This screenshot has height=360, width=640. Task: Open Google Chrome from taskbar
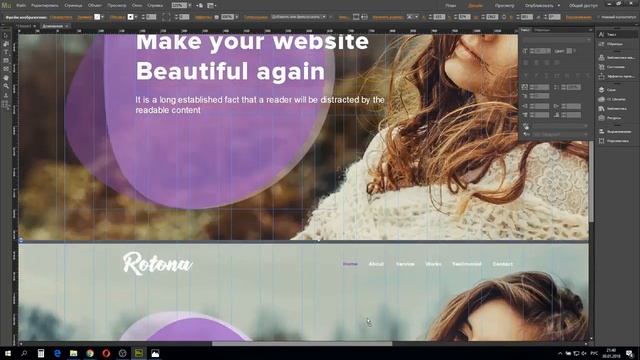(x=90, y=353)
